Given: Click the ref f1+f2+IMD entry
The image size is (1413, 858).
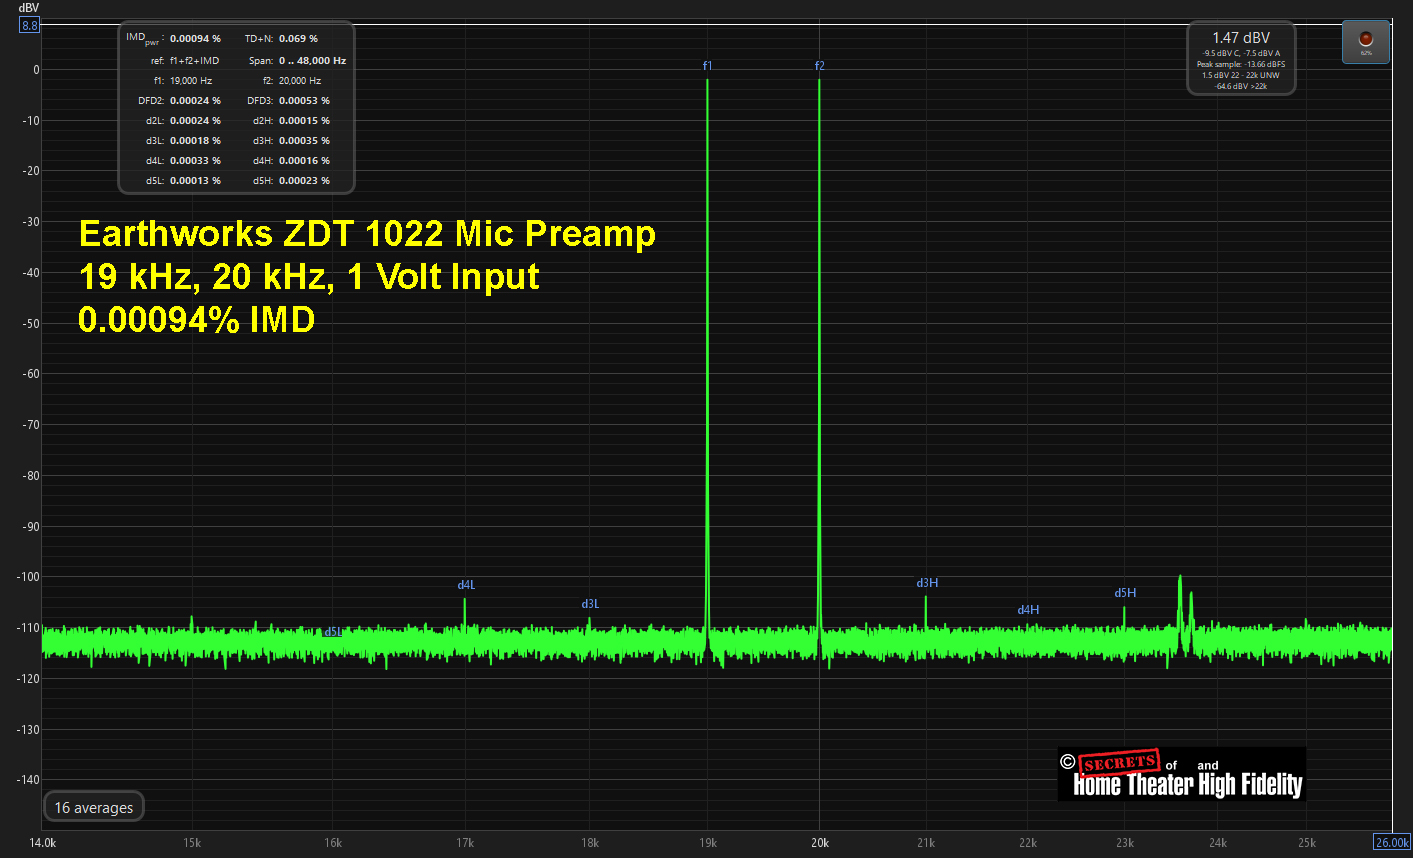Looking at the screenshot, I should pyautogui.click(x=194, y=61).
